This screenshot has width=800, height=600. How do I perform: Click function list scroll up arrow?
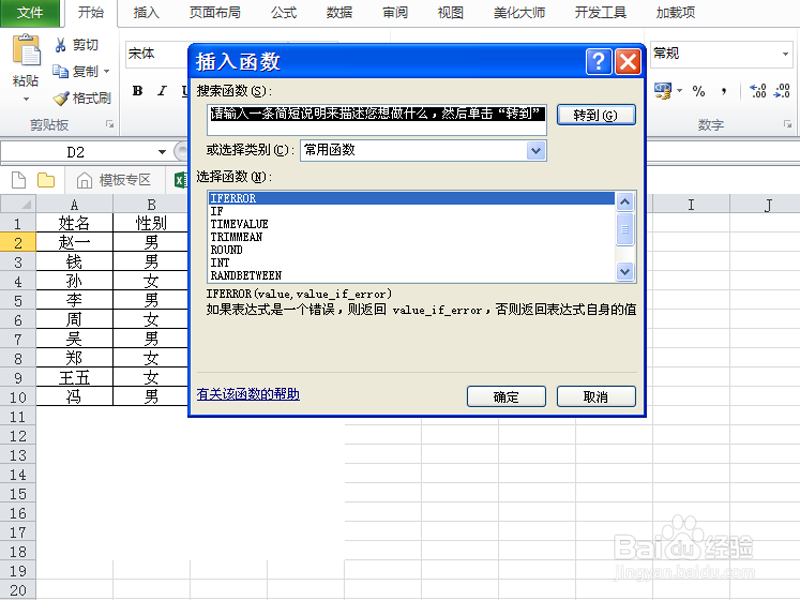(624, 202)
